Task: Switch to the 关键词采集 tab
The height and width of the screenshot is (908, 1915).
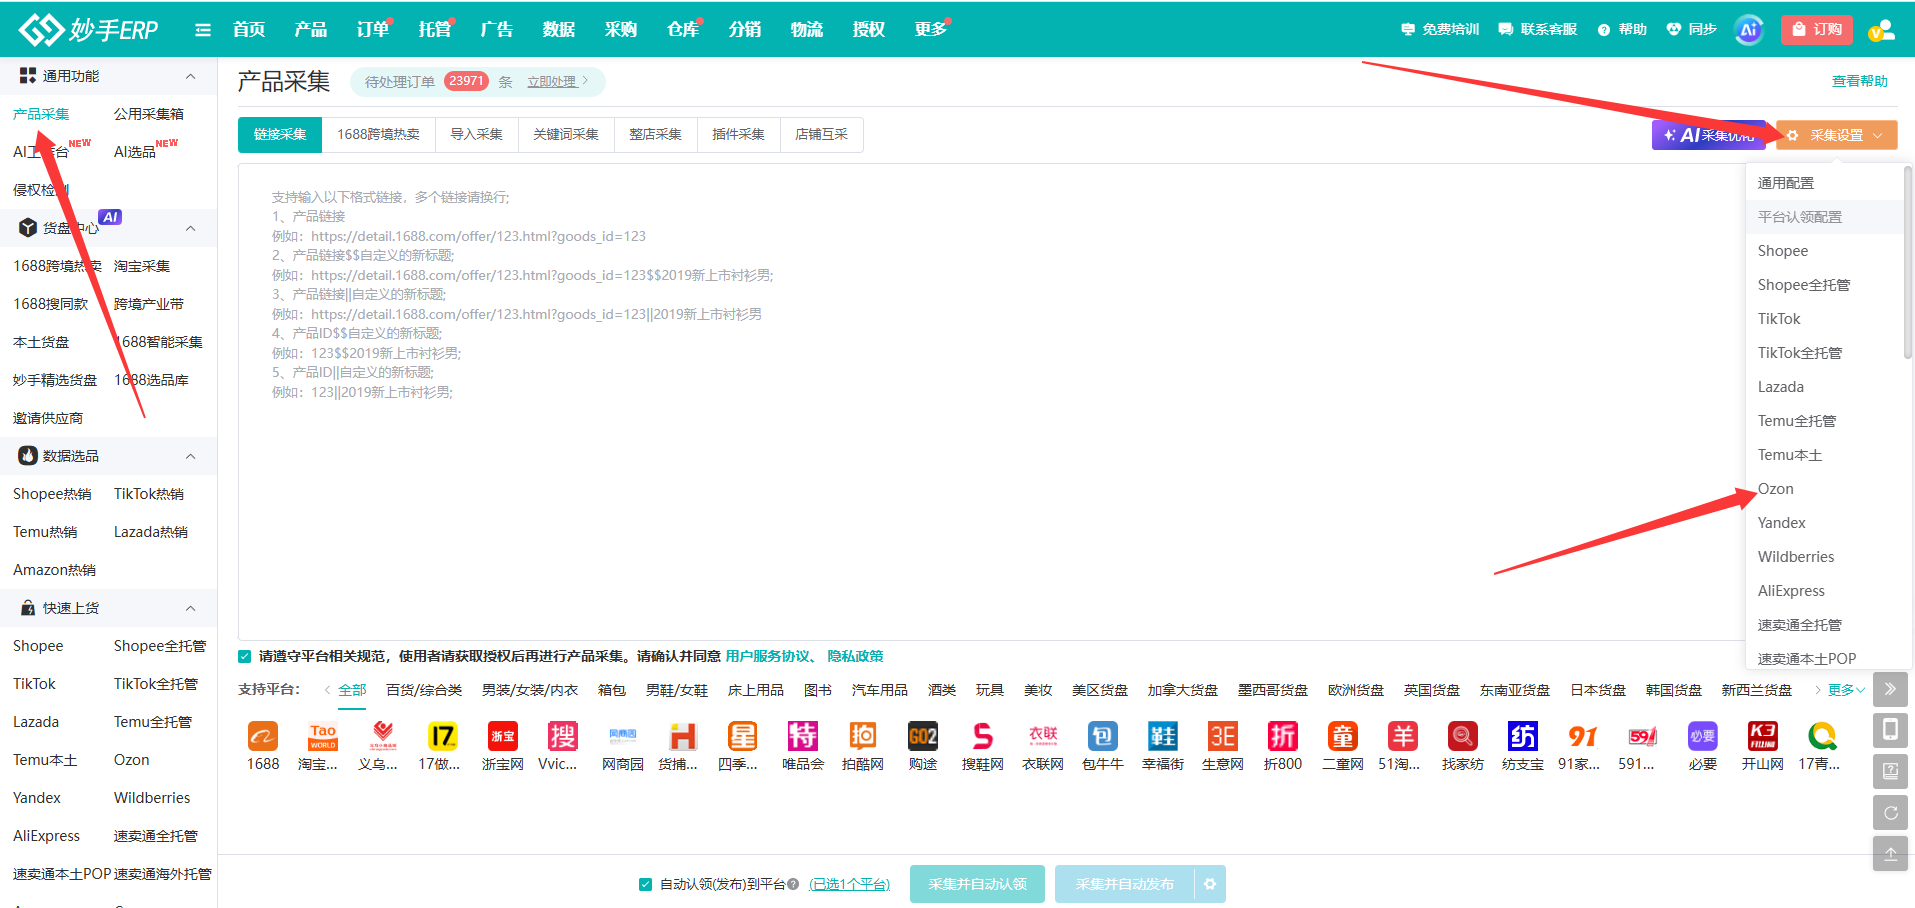Action: coord(566,135)
